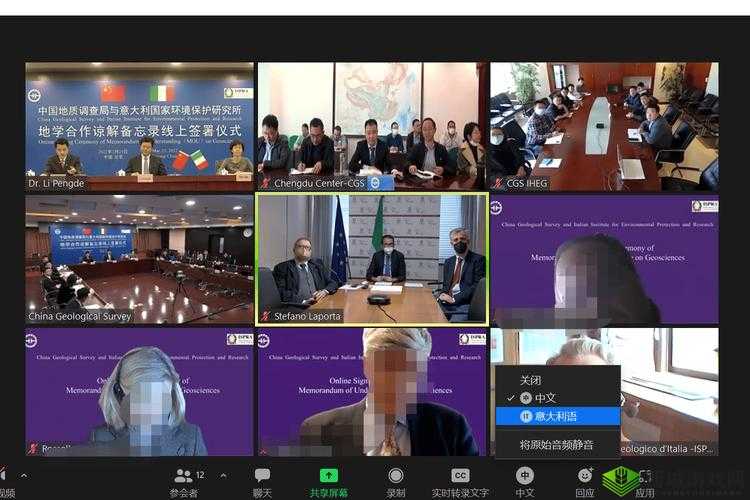Click the 中文 interpretation icon in toolbar
Image resolution: width=750 pixels, height=500 pixels.
click(525, 482)
